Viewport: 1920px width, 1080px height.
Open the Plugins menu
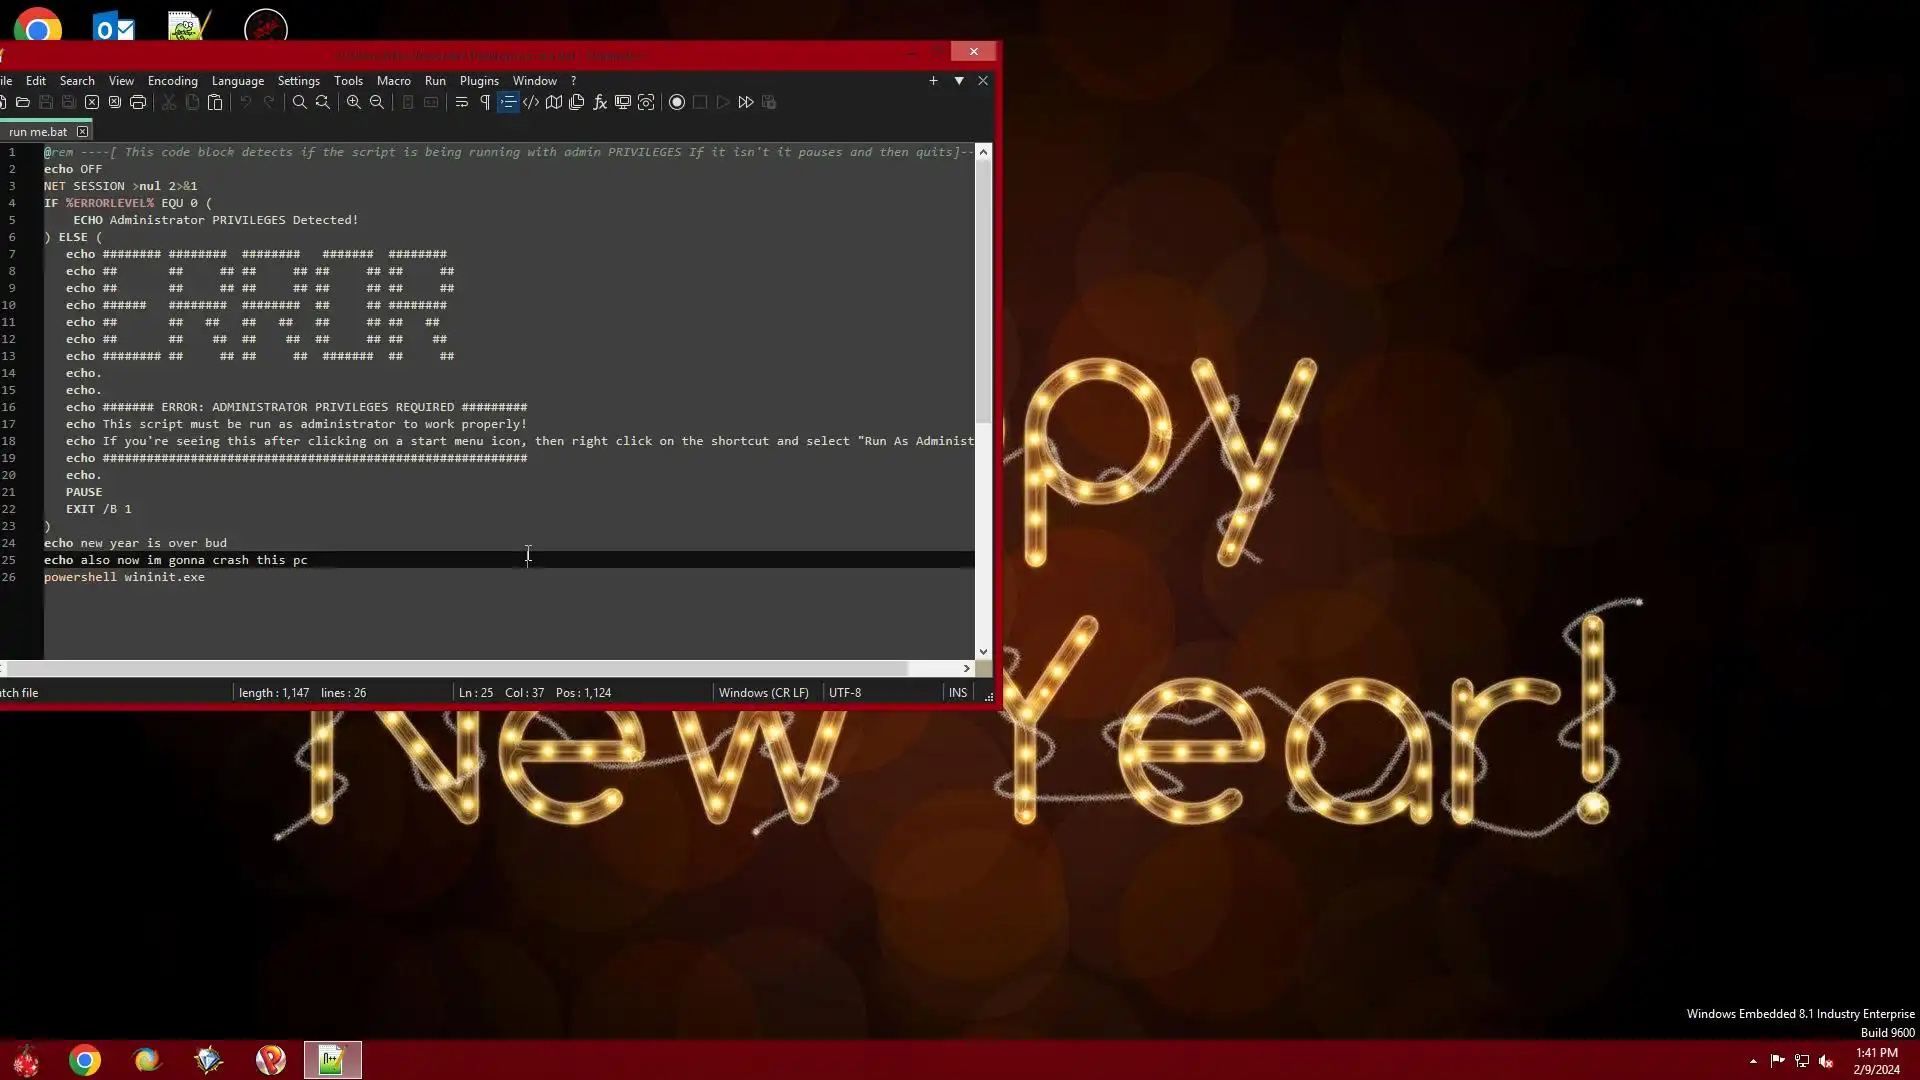click(479, 81)
